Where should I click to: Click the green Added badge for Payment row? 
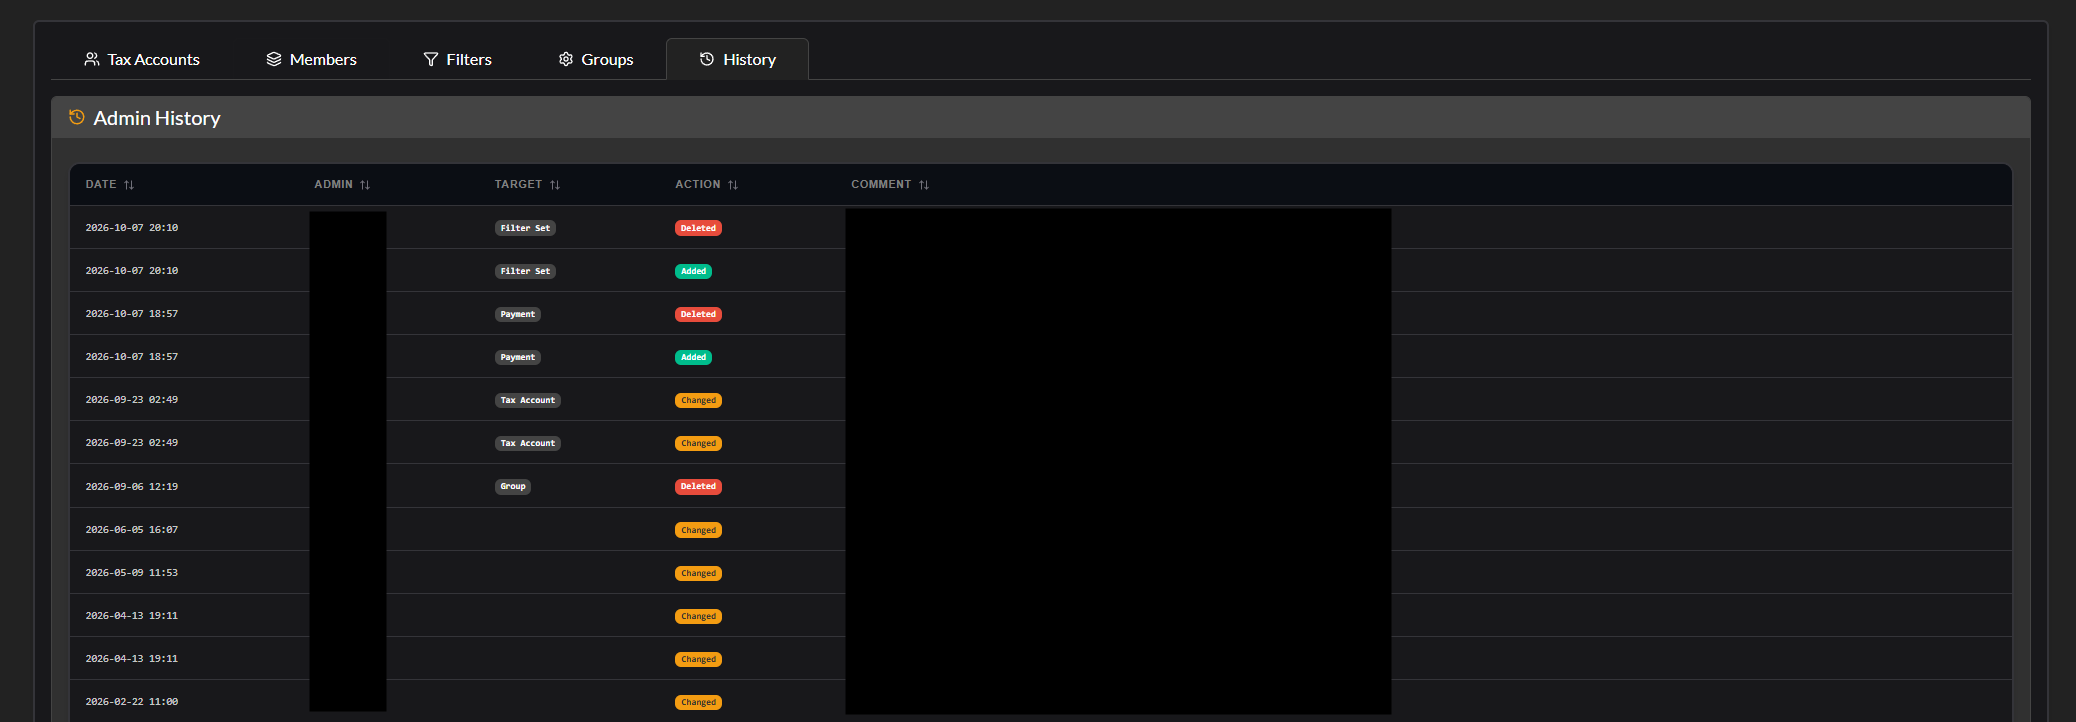[x=693, y=357]
